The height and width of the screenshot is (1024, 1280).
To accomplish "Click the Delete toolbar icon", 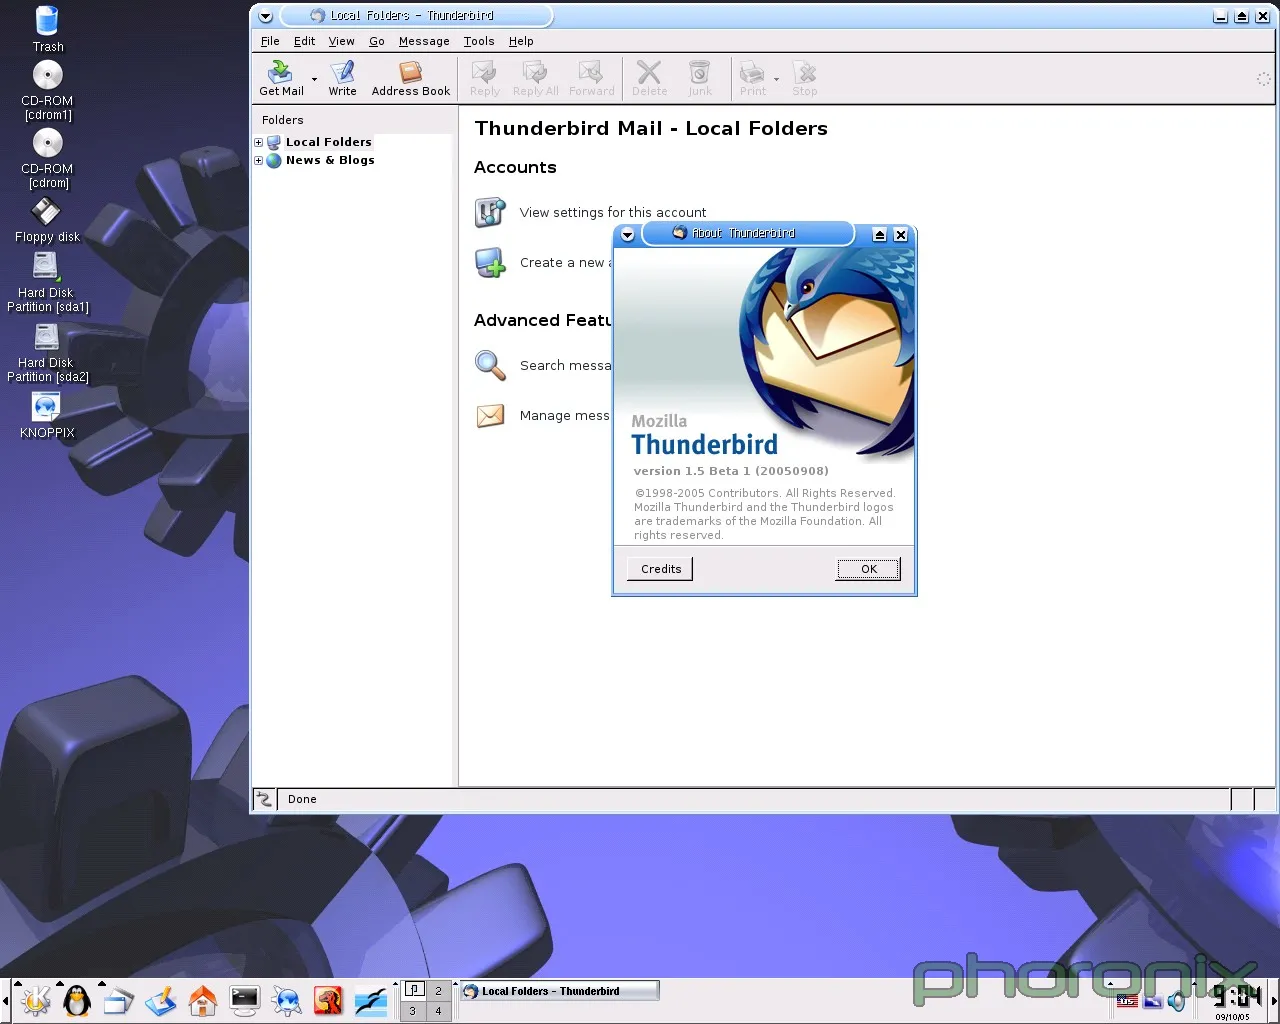I will pyautogui.click(x=650, y=78).
